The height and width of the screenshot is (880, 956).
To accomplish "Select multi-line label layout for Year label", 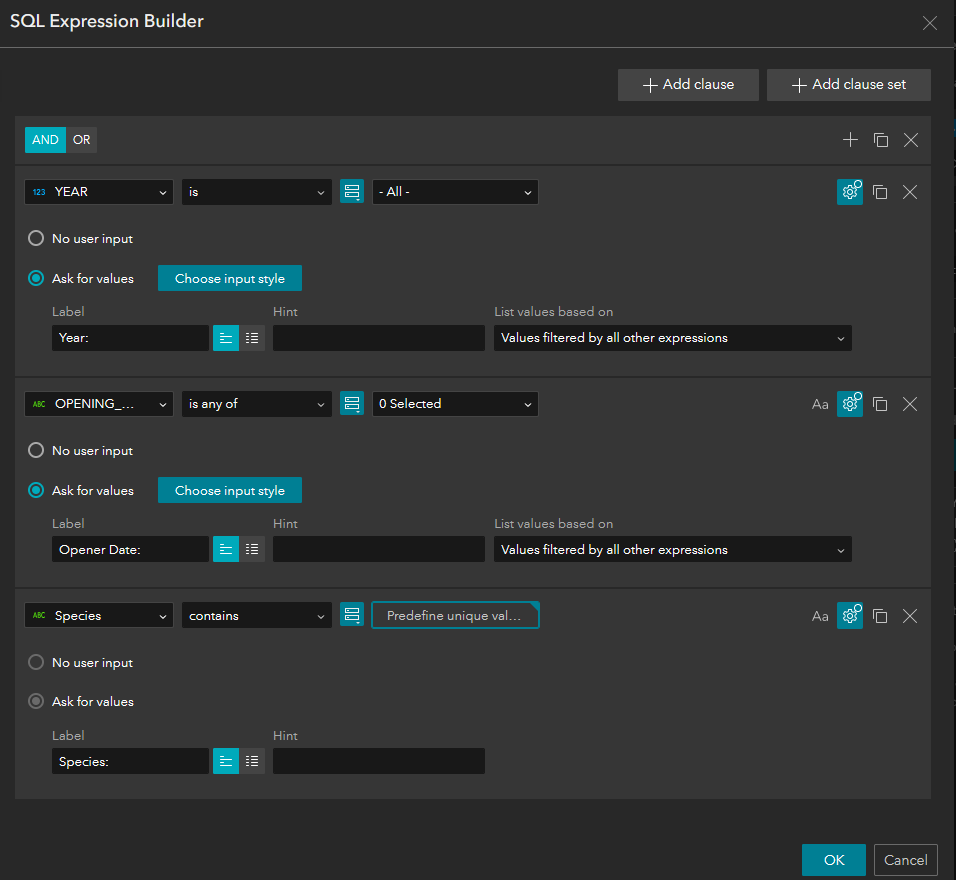I will [x=252, y=338].
